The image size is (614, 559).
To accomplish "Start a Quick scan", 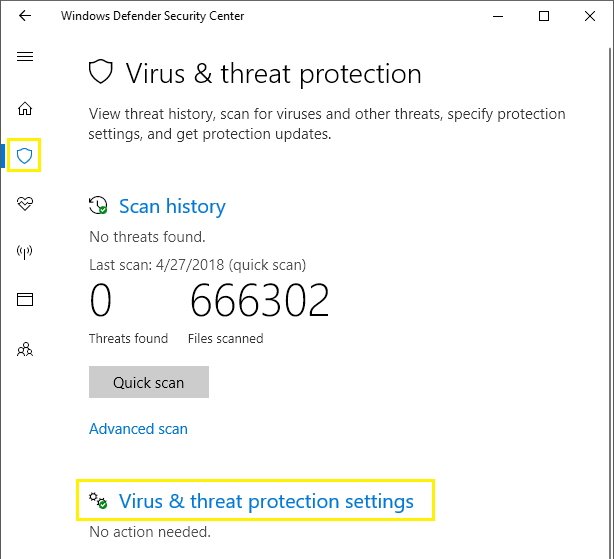I will click(149, 382).
